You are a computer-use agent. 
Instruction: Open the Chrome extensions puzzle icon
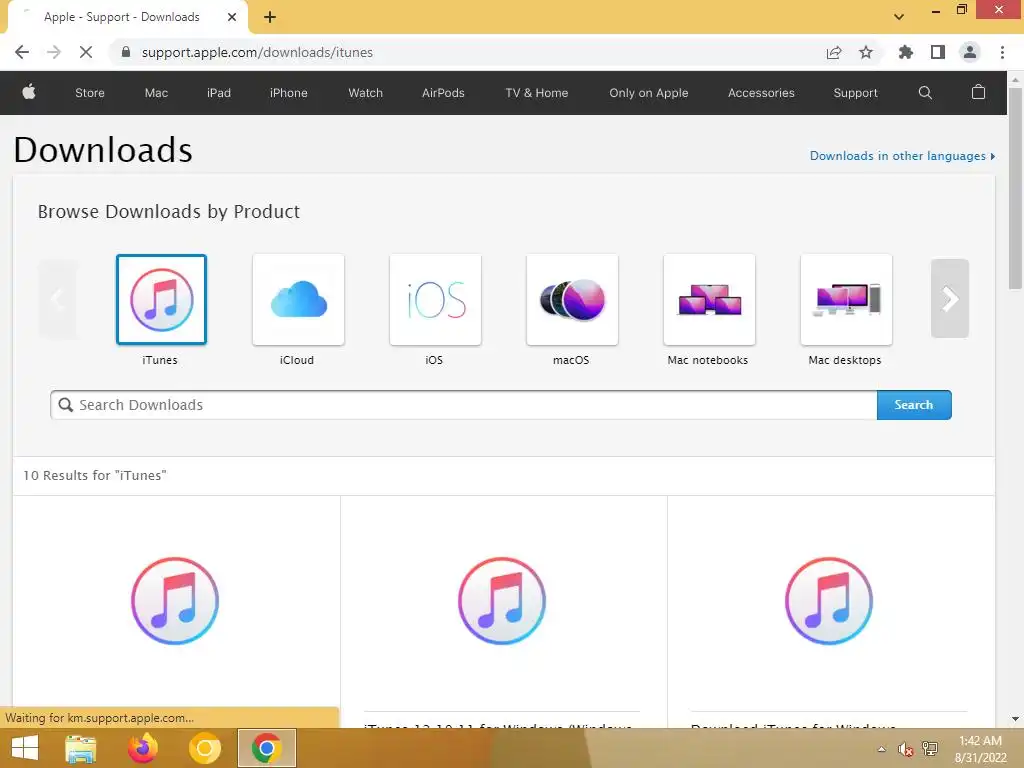[x=905, y=52]
